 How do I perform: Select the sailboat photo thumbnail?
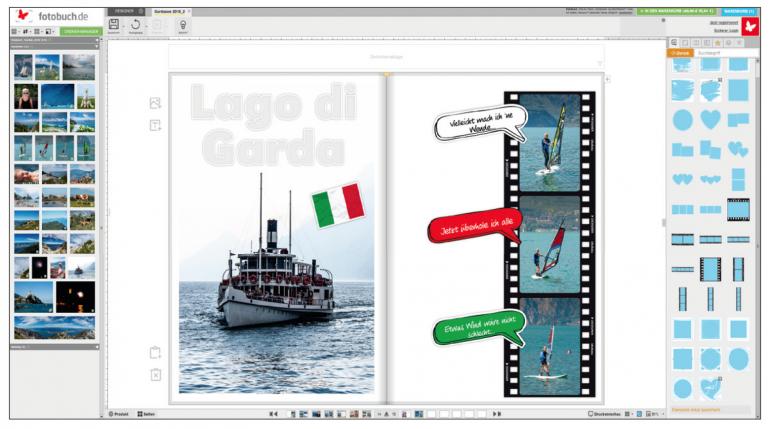(23, 67)
